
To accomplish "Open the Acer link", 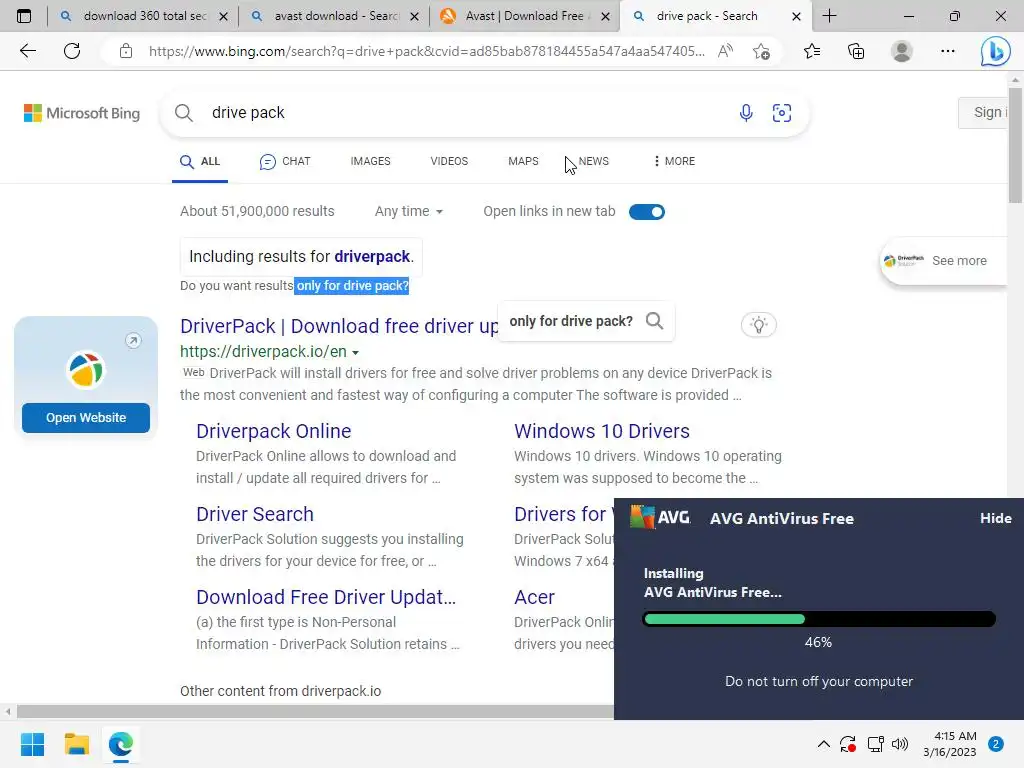I will pos(534,597).
